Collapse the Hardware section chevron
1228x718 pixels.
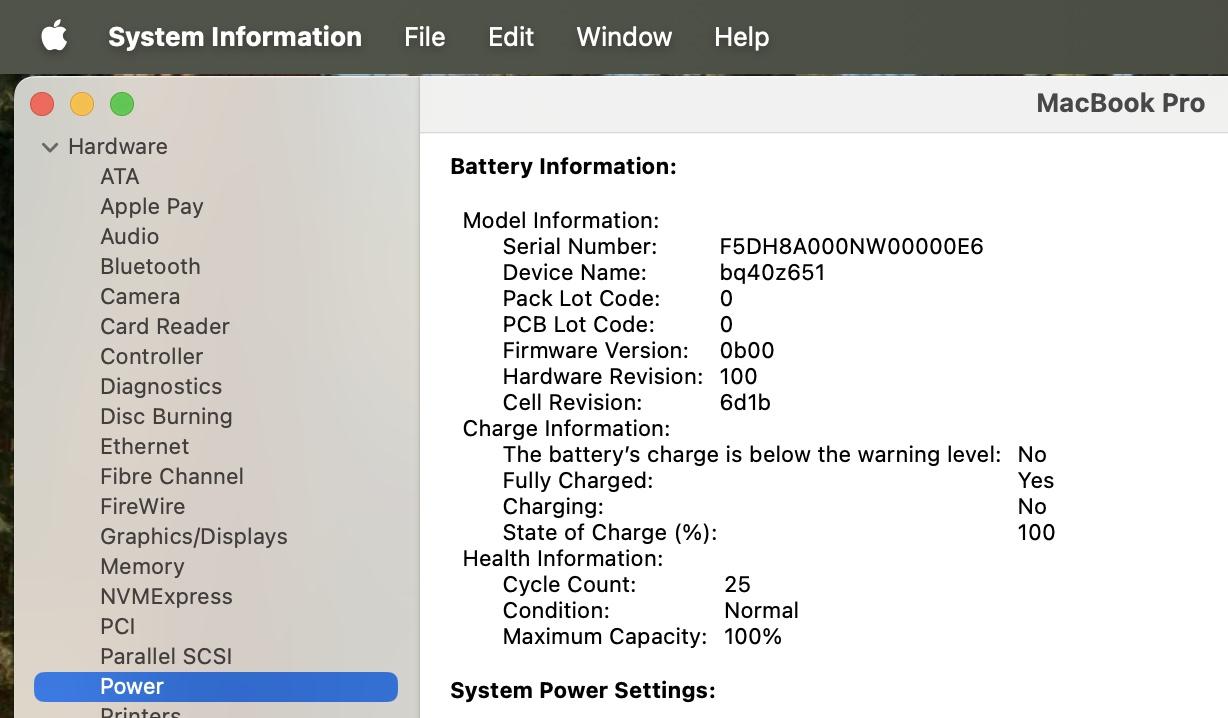click(x=50, y=147)
